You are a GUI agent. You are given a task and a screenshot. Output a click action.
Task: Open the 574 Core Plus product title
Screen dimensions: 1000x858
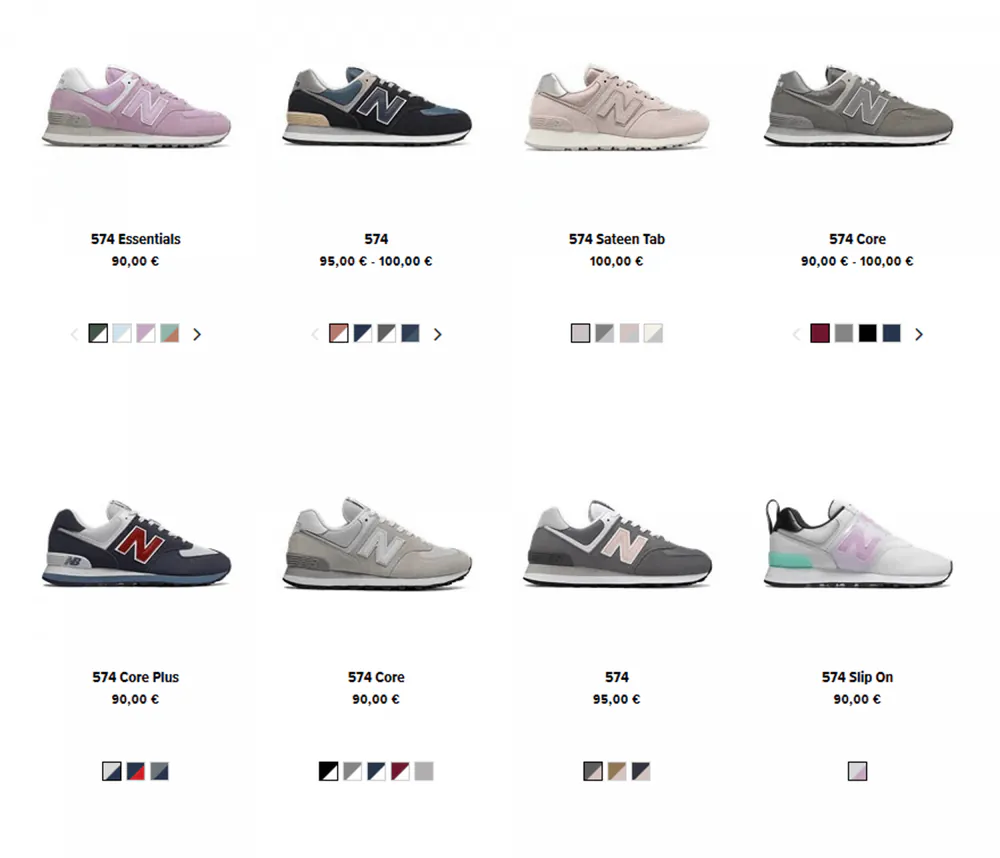pyautogui.click(x=135, y=677)
